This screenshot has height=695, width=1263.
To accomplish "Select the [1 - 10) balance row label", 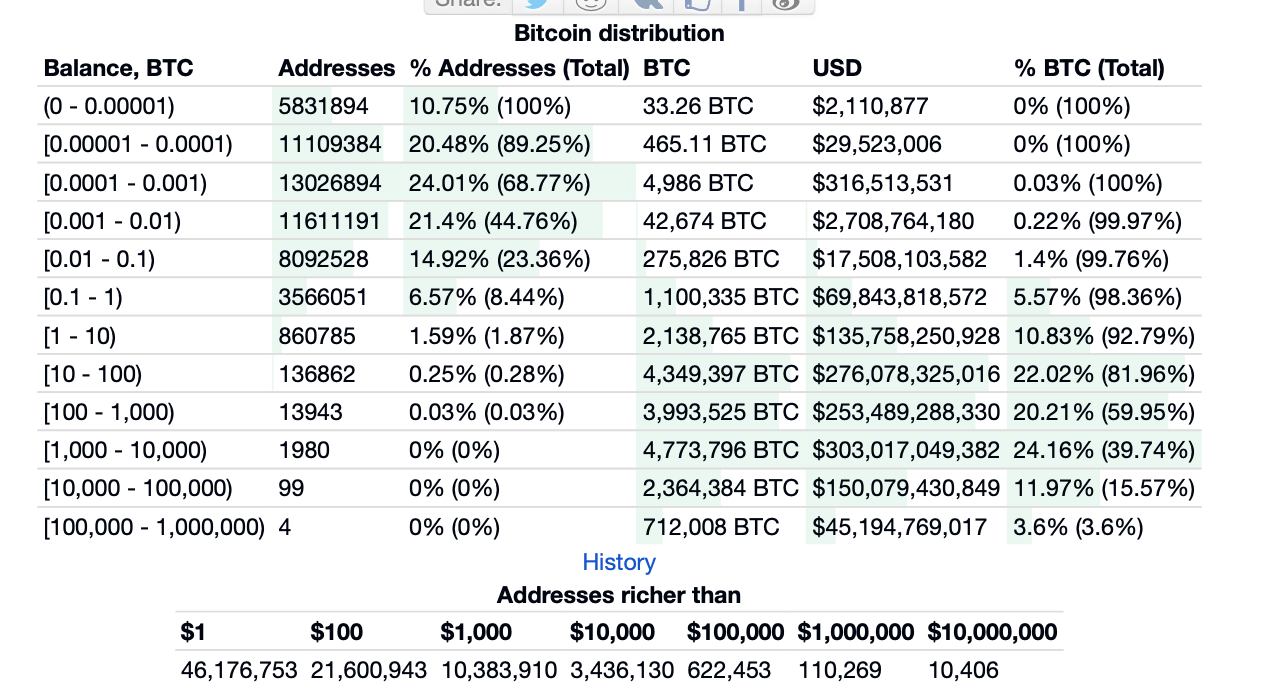I will coord(80,336).
